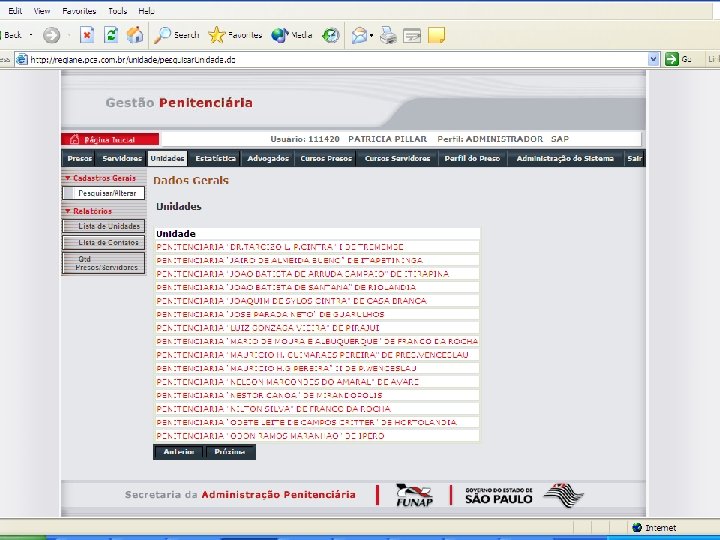
Task: Go to browser Home page icon
Action: point(135,35)
